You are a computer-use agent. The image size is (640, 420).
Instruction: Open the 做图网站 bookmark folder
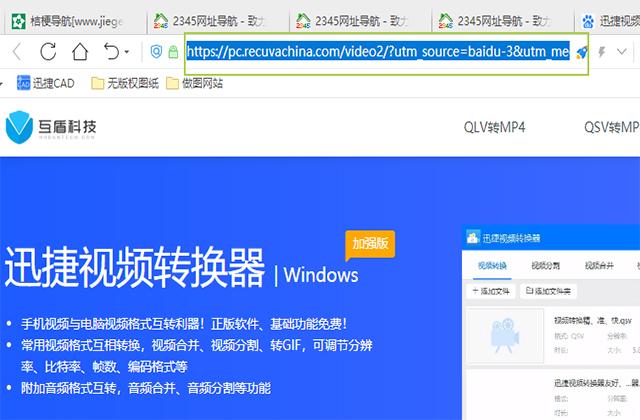click(x=196, y=83)
